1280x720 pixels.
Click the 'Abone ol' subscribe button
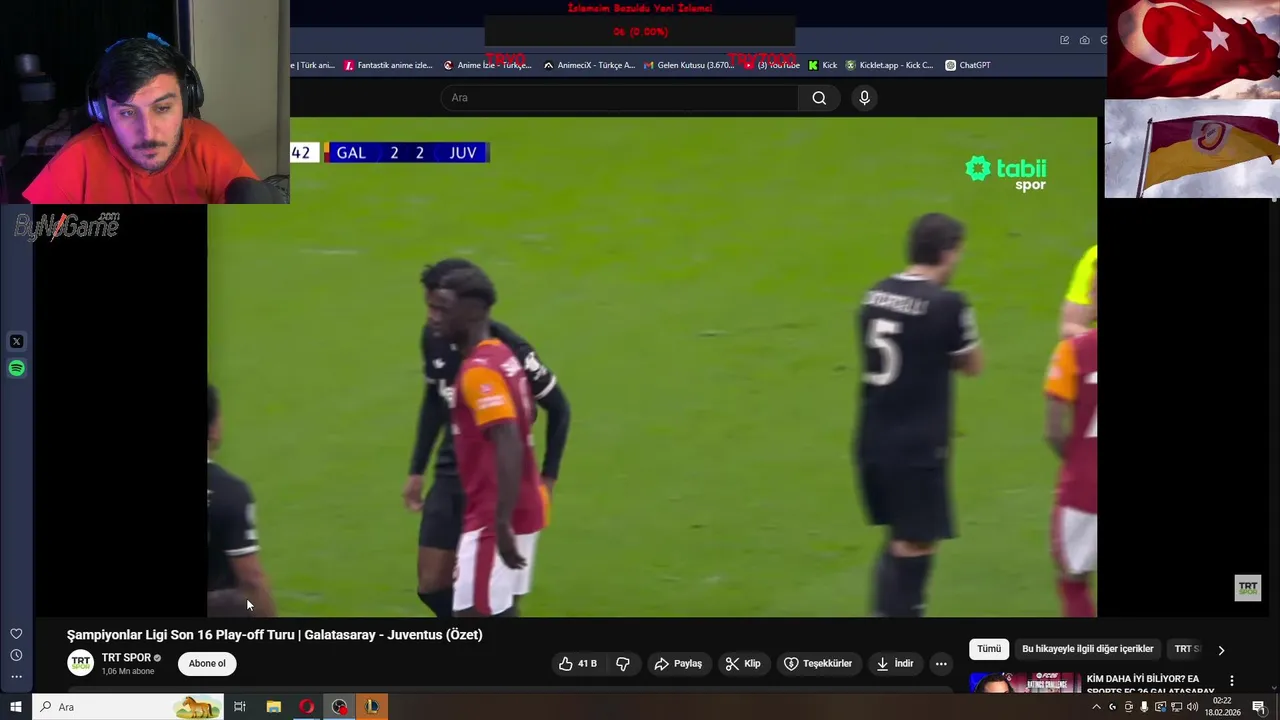coord(207,664)
